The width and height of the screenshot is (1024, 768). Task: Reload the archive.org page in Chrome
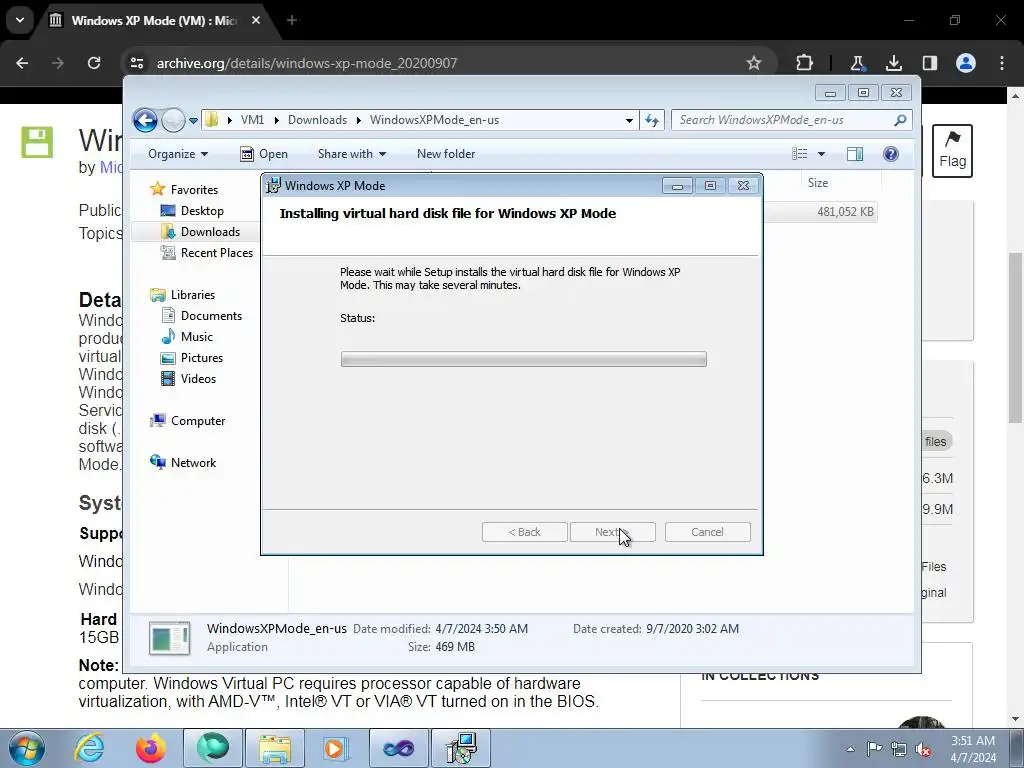point(94,63)
